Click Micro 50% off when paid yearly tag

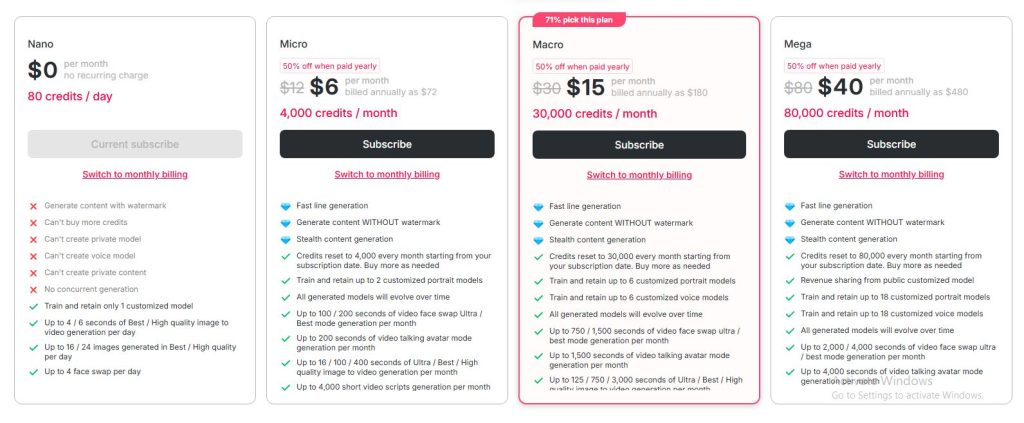pos(329,66)
